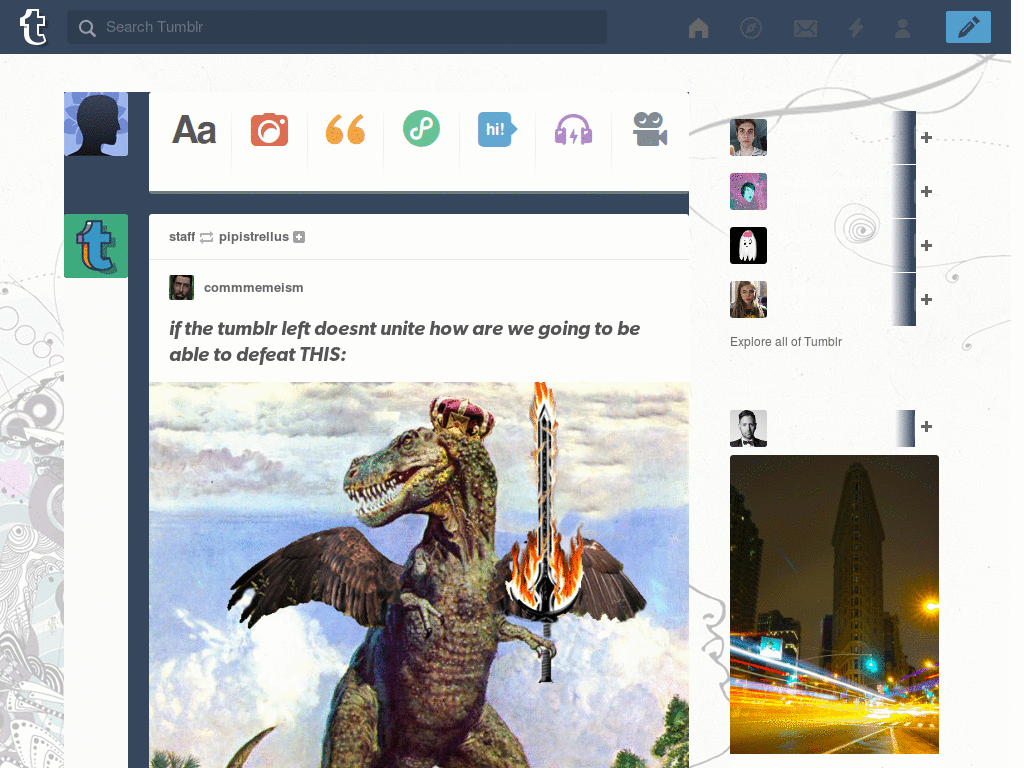Create a Quote post with quotation icon
Viewport: 1024px width, 768px height.
(345, 129)
